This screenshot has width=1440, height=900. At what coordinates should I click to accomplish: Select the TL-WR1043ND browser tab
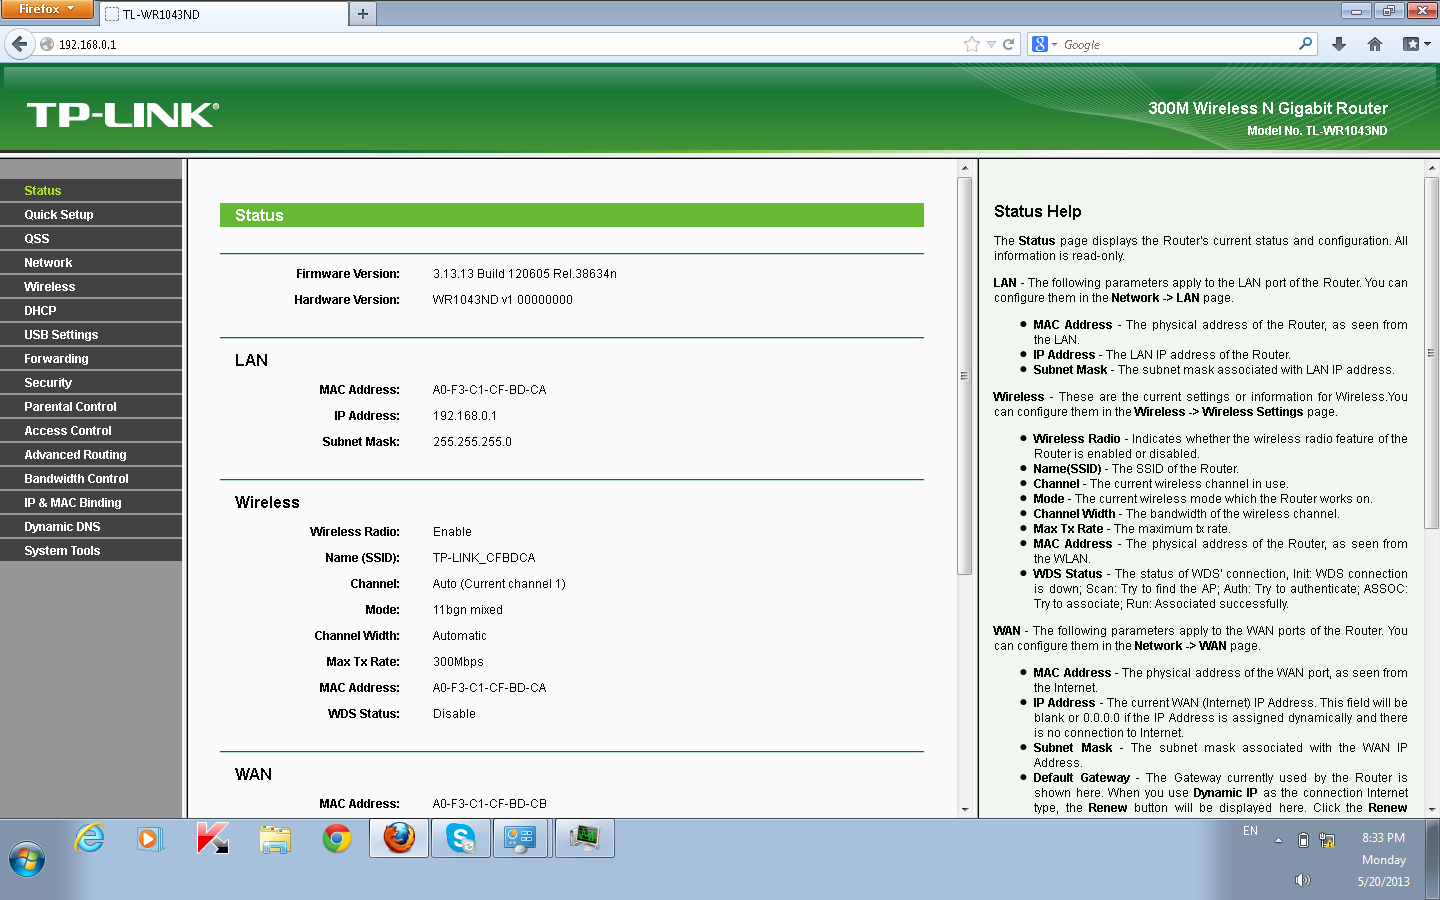(222, 14)
